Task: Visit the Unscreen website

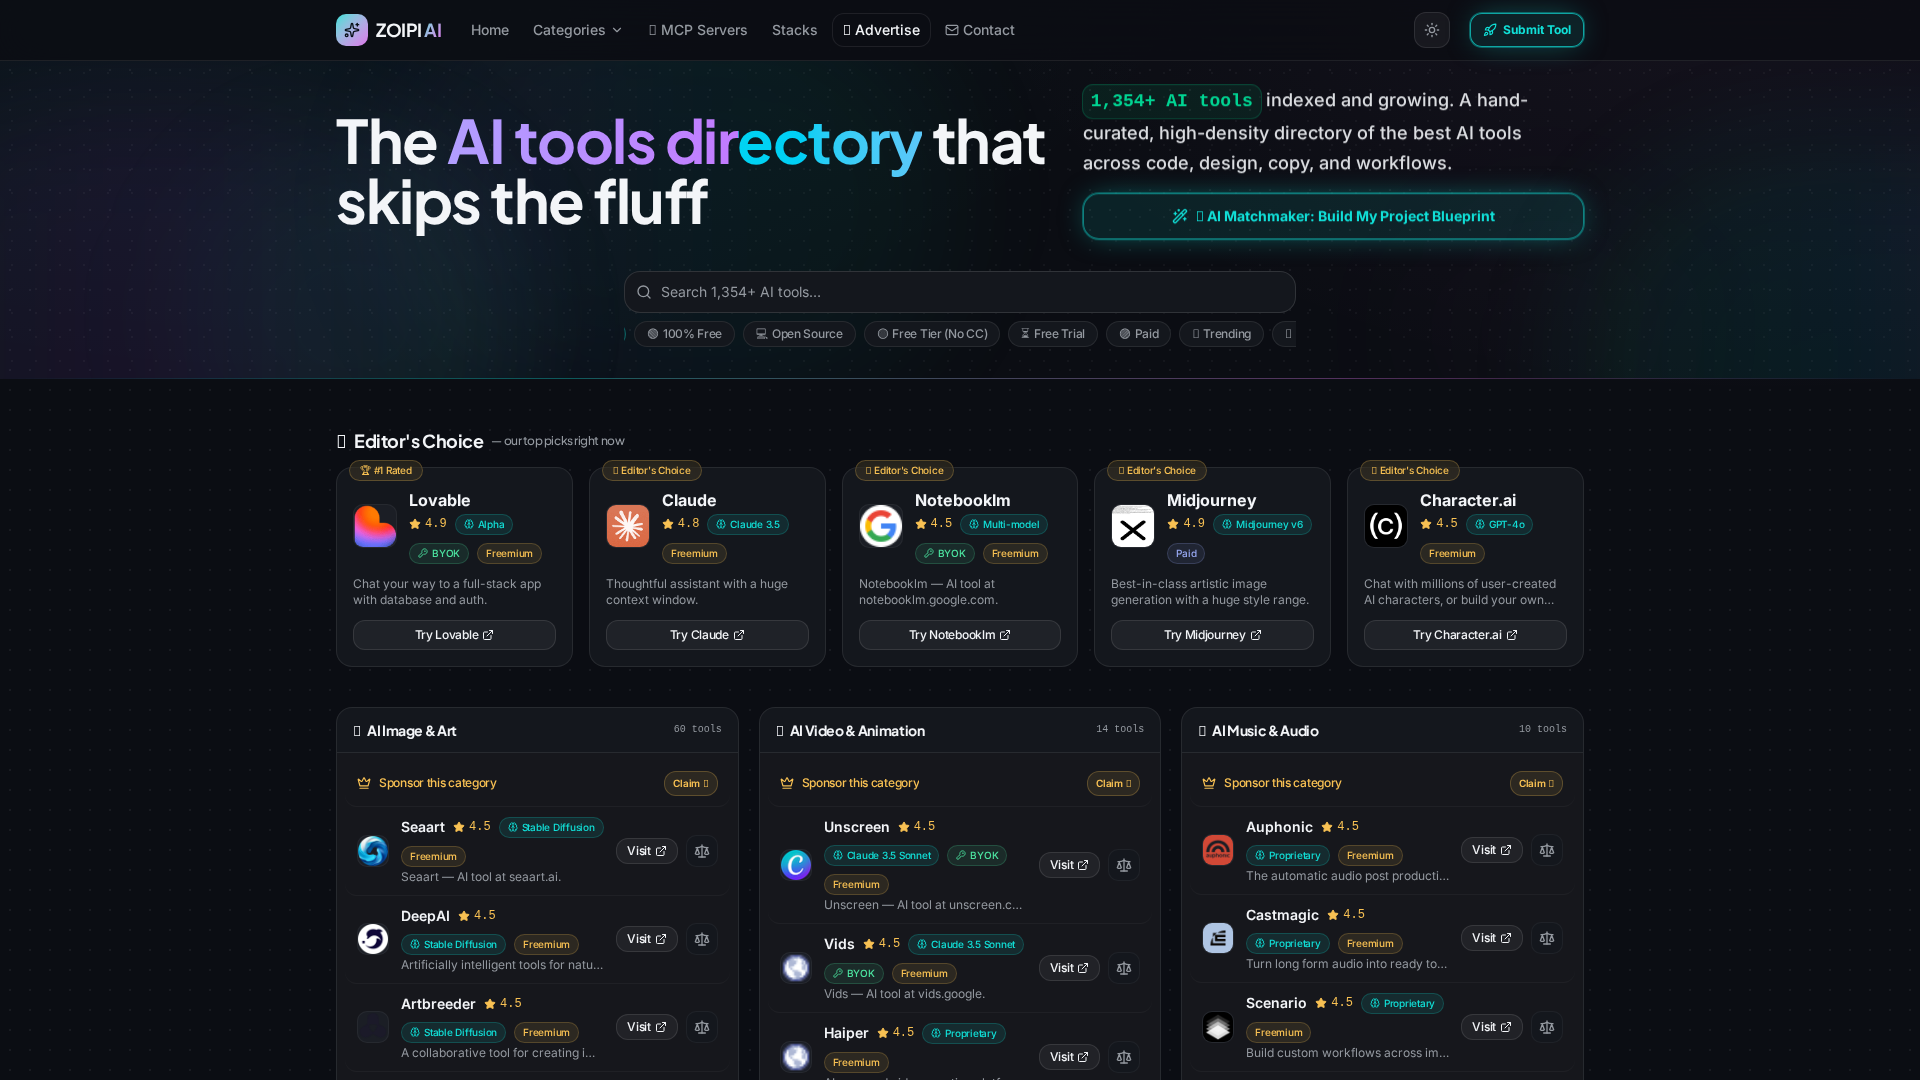Action: coord(1069,865)
